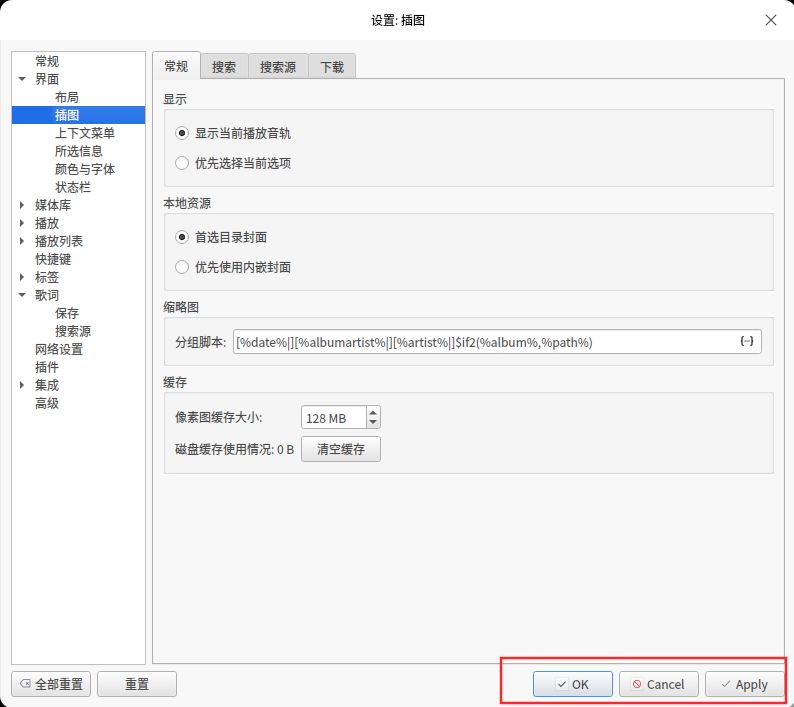Select 高级 in the settings tree
Screen dimensions: 794x707
click(x=47, y=403)
